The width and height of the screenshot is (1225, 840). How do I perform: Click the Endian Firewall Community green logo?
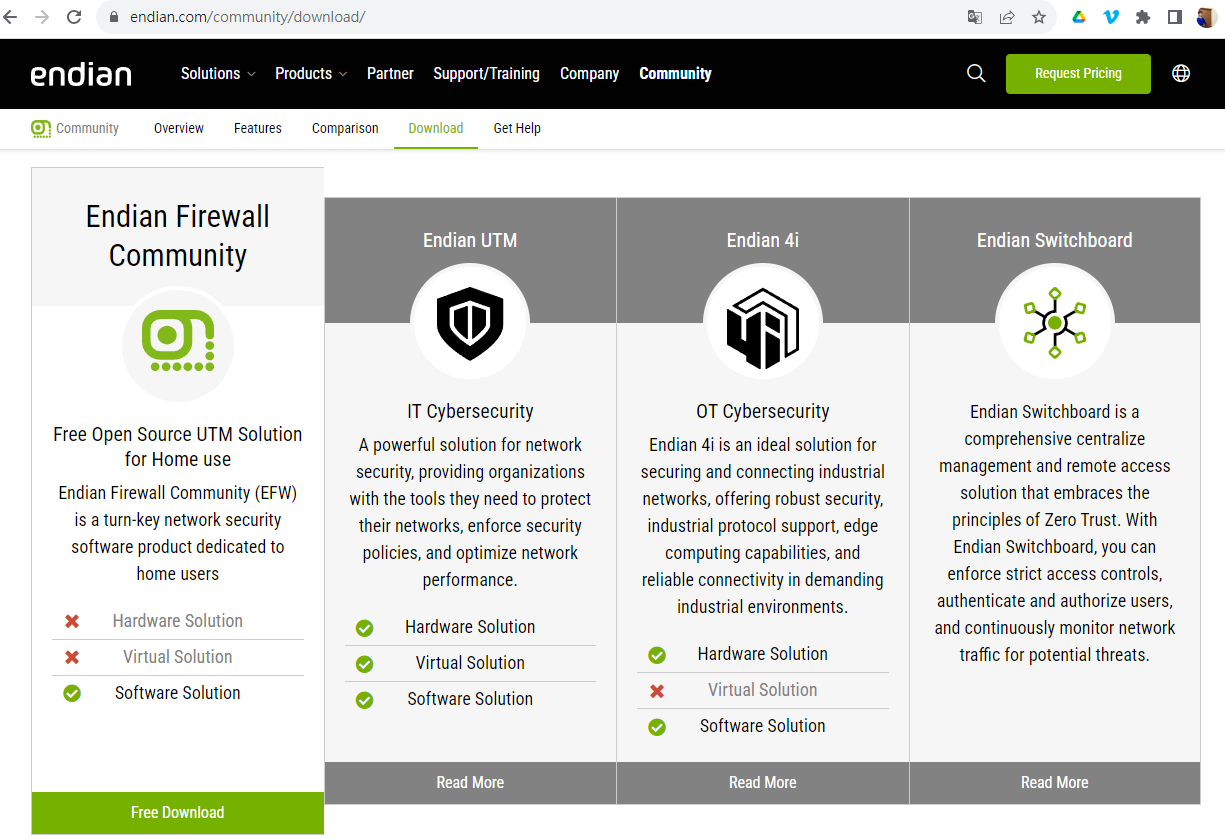tap(178, 342)
